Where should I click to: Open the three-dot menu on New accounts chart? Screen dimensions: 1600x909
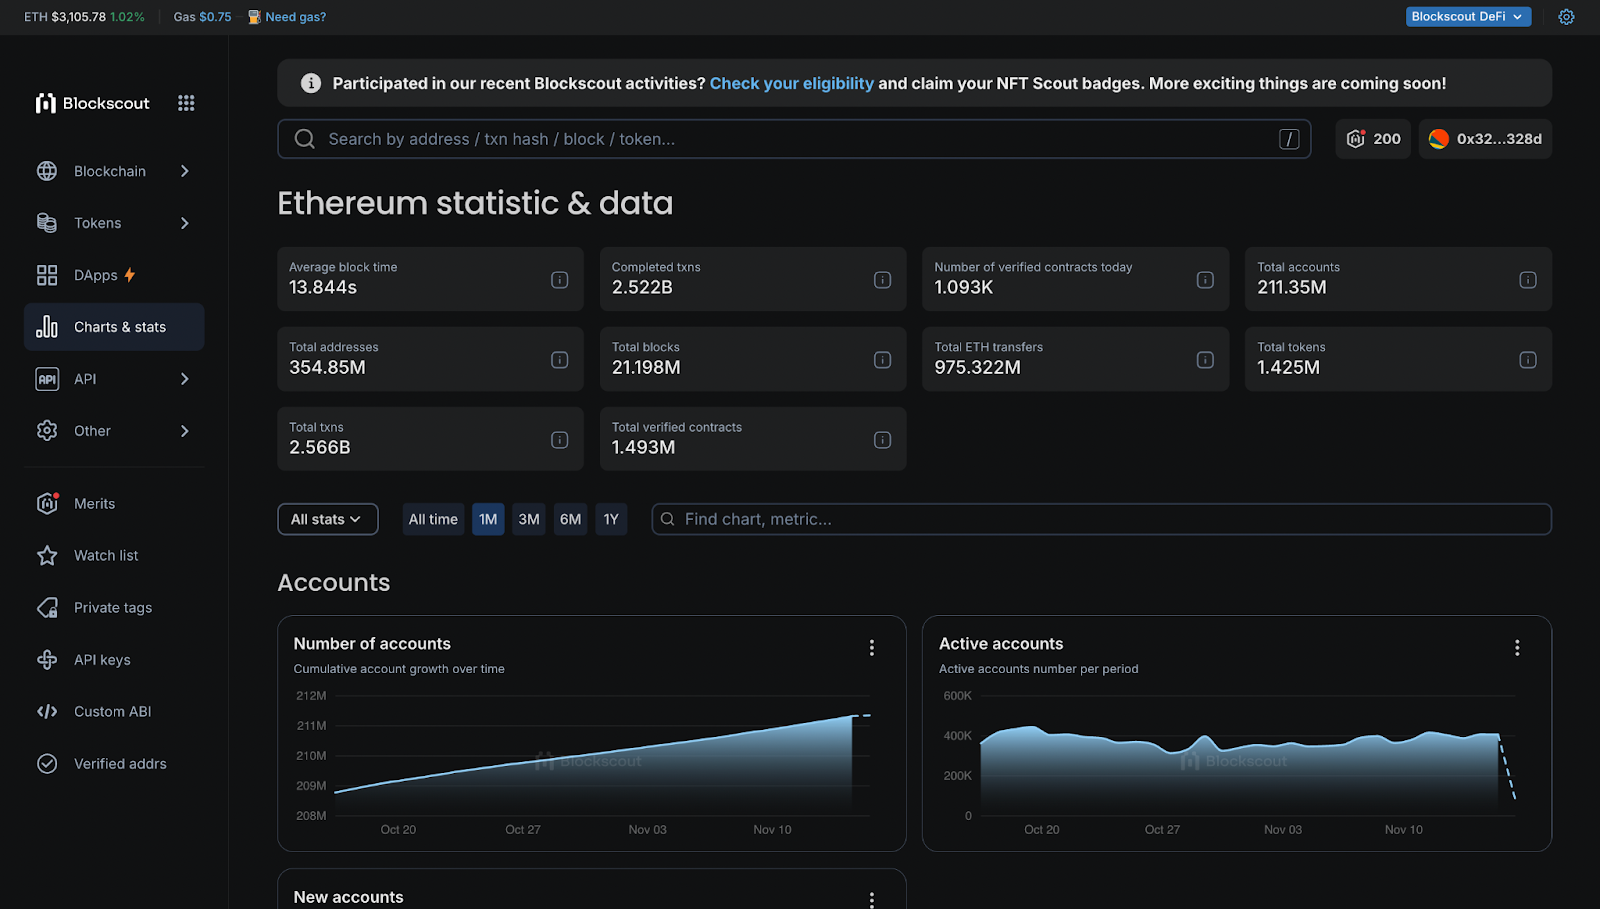[x=872, y=900]
